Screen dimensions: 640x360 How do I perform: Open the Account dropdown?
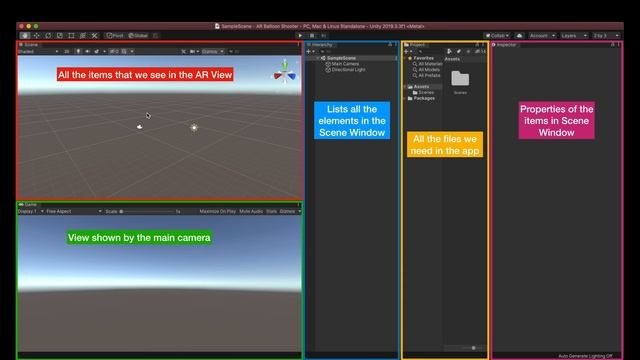click(x=542, y=36)
